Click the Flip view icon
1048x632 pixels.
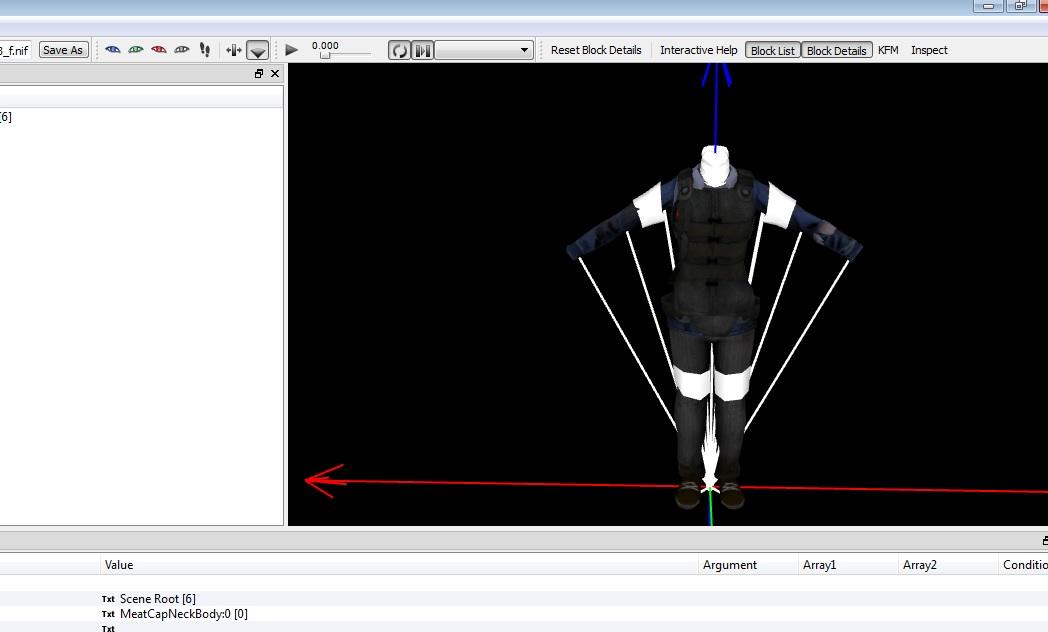click(233, 50)
